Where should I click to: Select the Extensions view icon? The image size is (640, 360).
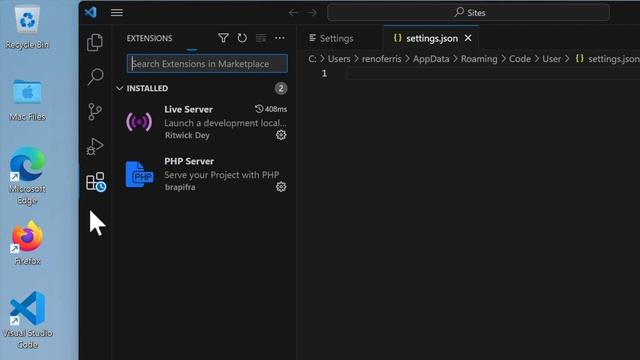point(96,182)
